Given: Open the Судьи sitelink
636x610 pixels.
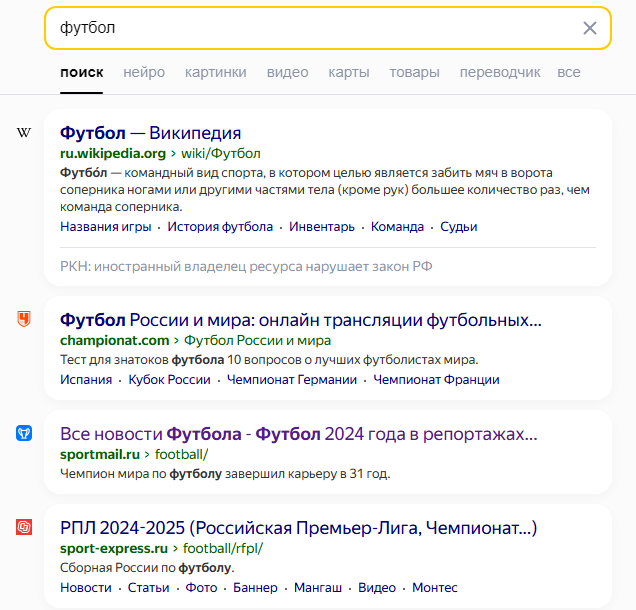Looking at the screenshot, I should click(459, 226).
